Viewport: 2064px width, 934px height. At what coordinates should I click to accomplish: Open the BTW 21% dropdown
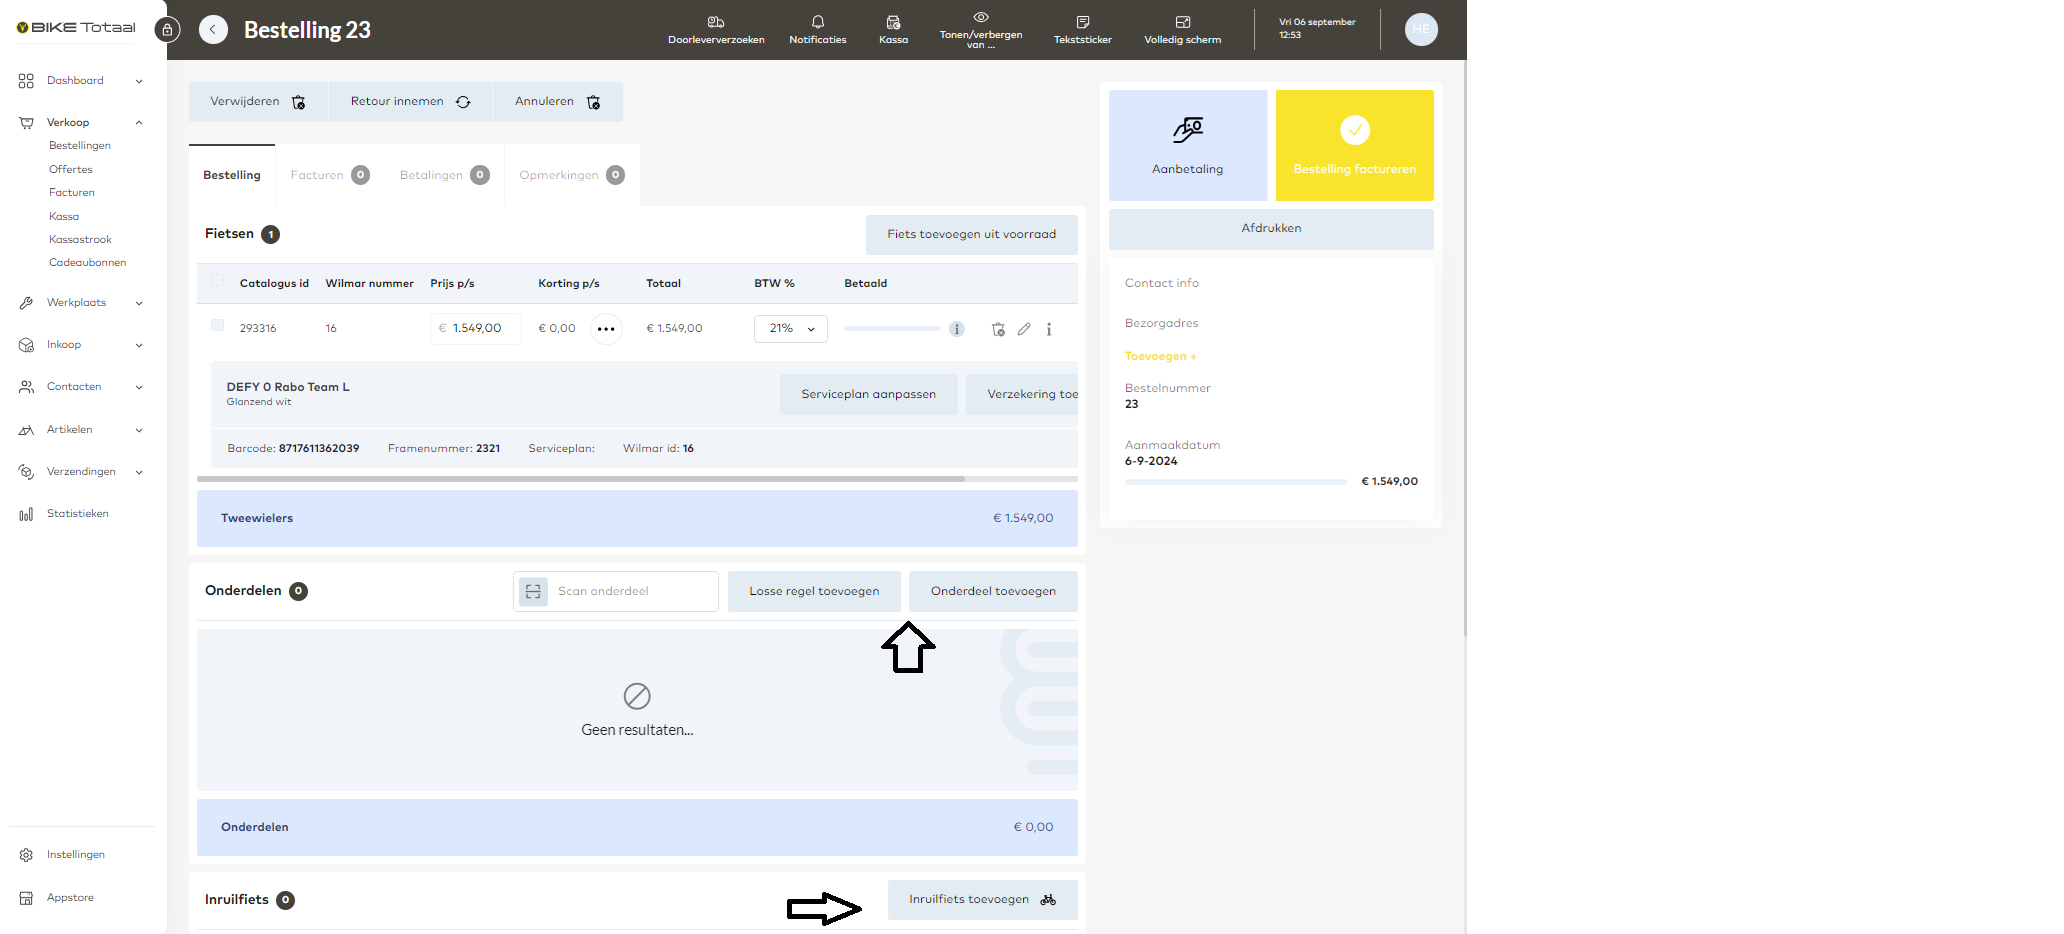[790, 329]
